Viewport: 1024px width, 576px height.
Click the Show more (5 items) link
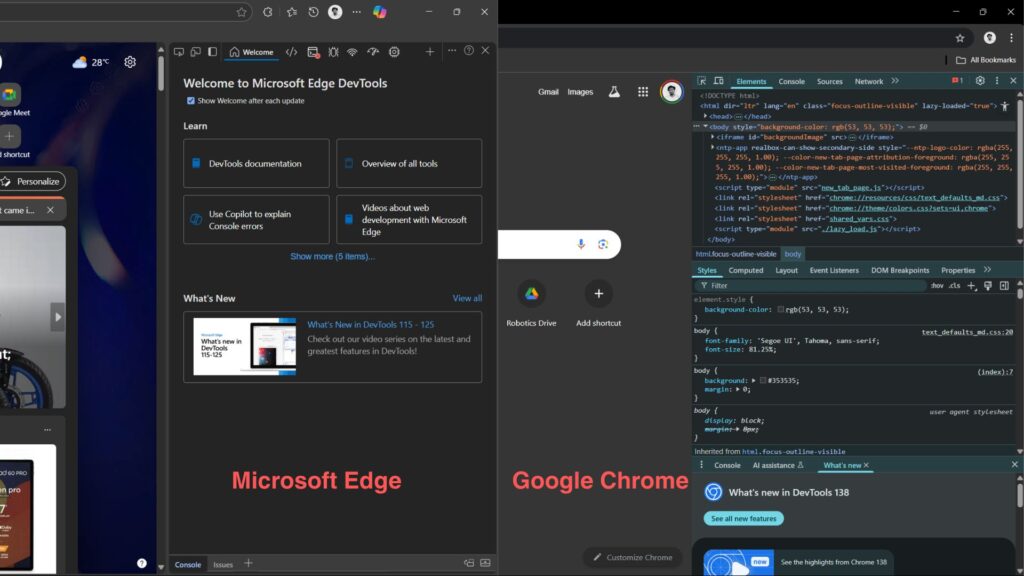point(332,257)
